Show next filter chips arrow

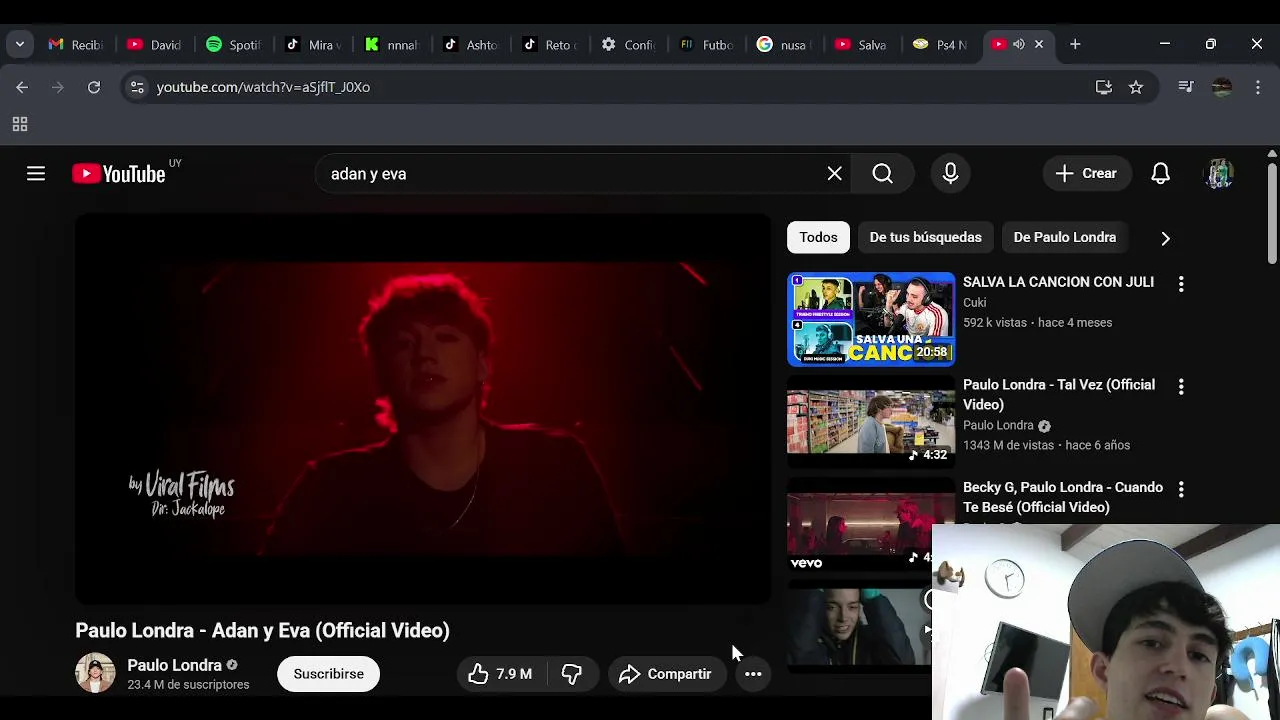(x=1165, y=238)
